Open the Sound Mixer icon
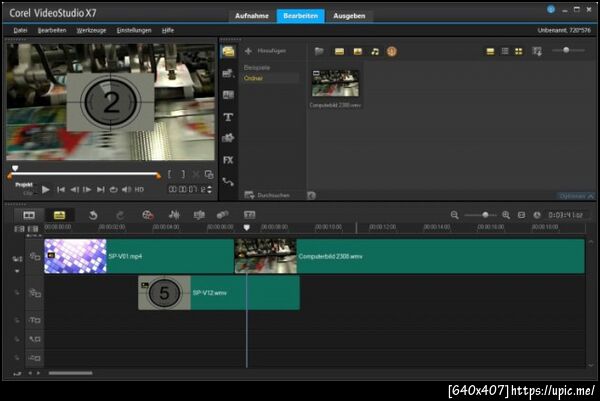600x401 pixels. pos(174,215)
